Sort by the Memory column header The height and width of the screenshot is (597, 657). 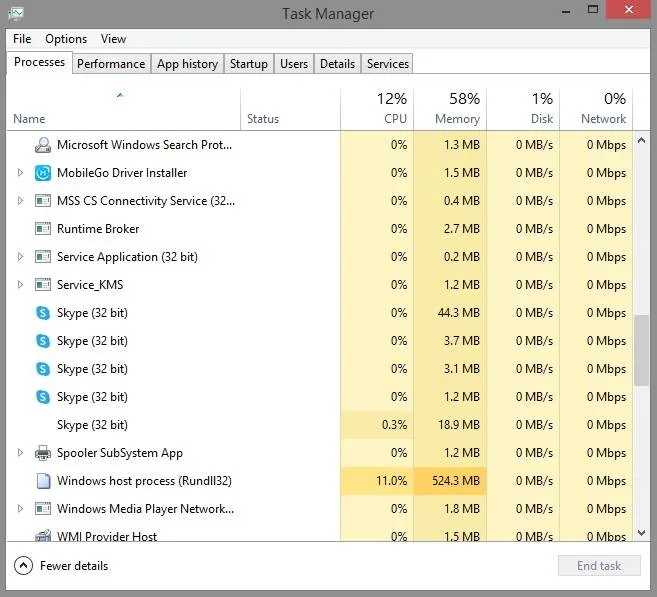pyautogui.click(x=450, y=109)
